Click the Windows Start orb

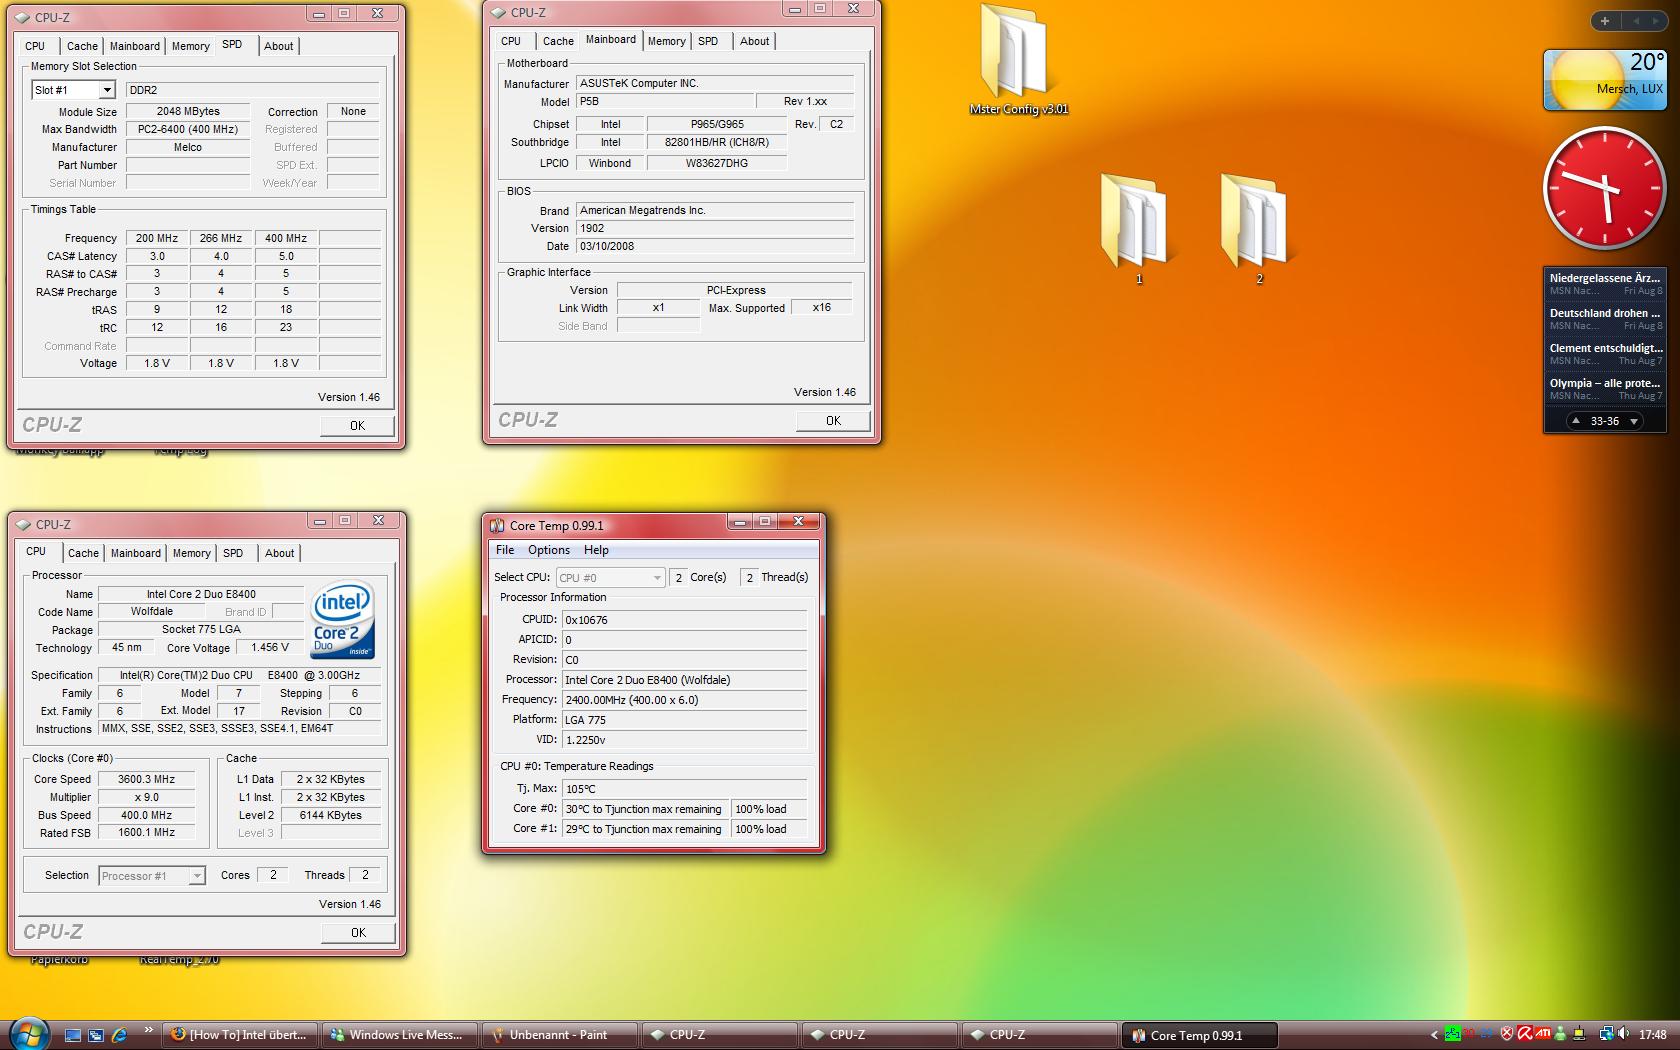point(28,1033)
